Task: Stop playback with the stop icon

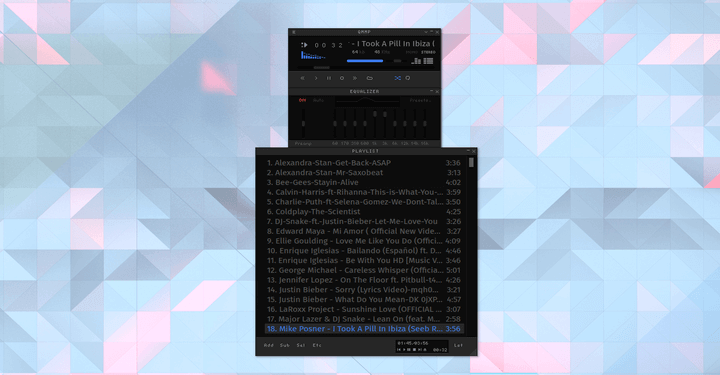Action: point(342,78)
